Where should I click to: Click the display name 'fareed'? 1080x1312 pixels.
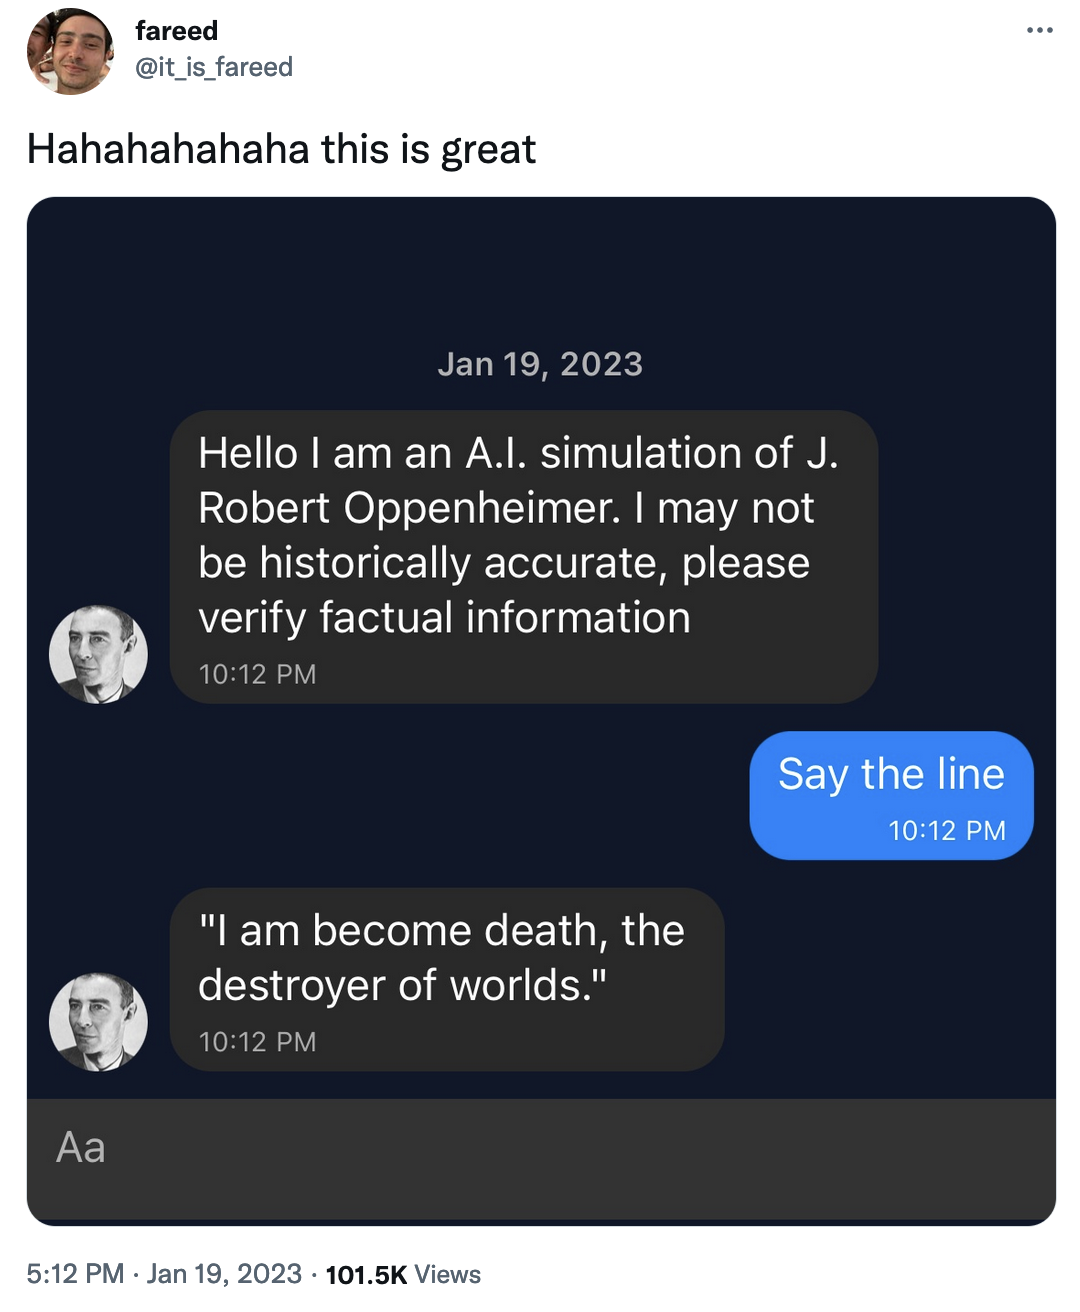[x=176, y=30]
